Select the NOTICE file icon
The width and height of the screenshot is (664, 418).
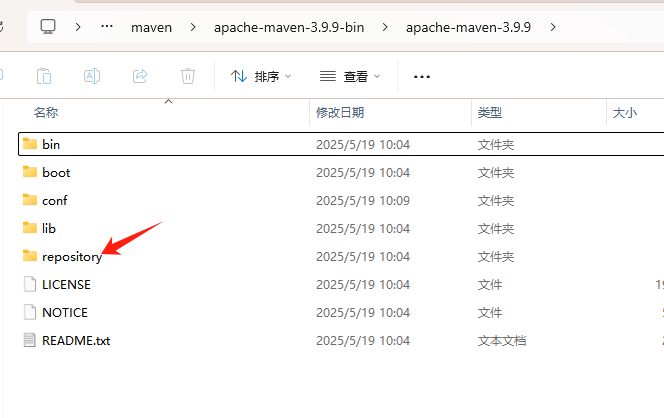[x=30, y=312]
